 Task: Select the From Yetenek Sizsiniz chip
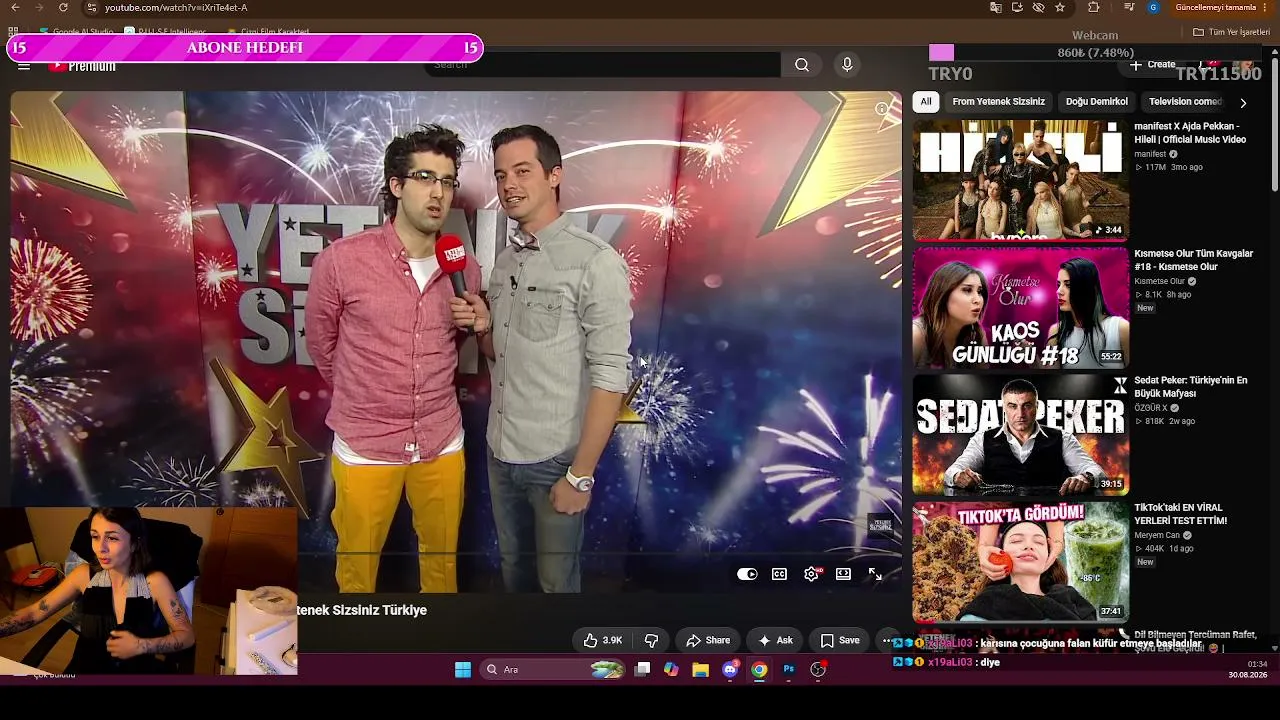click(998, 101)
